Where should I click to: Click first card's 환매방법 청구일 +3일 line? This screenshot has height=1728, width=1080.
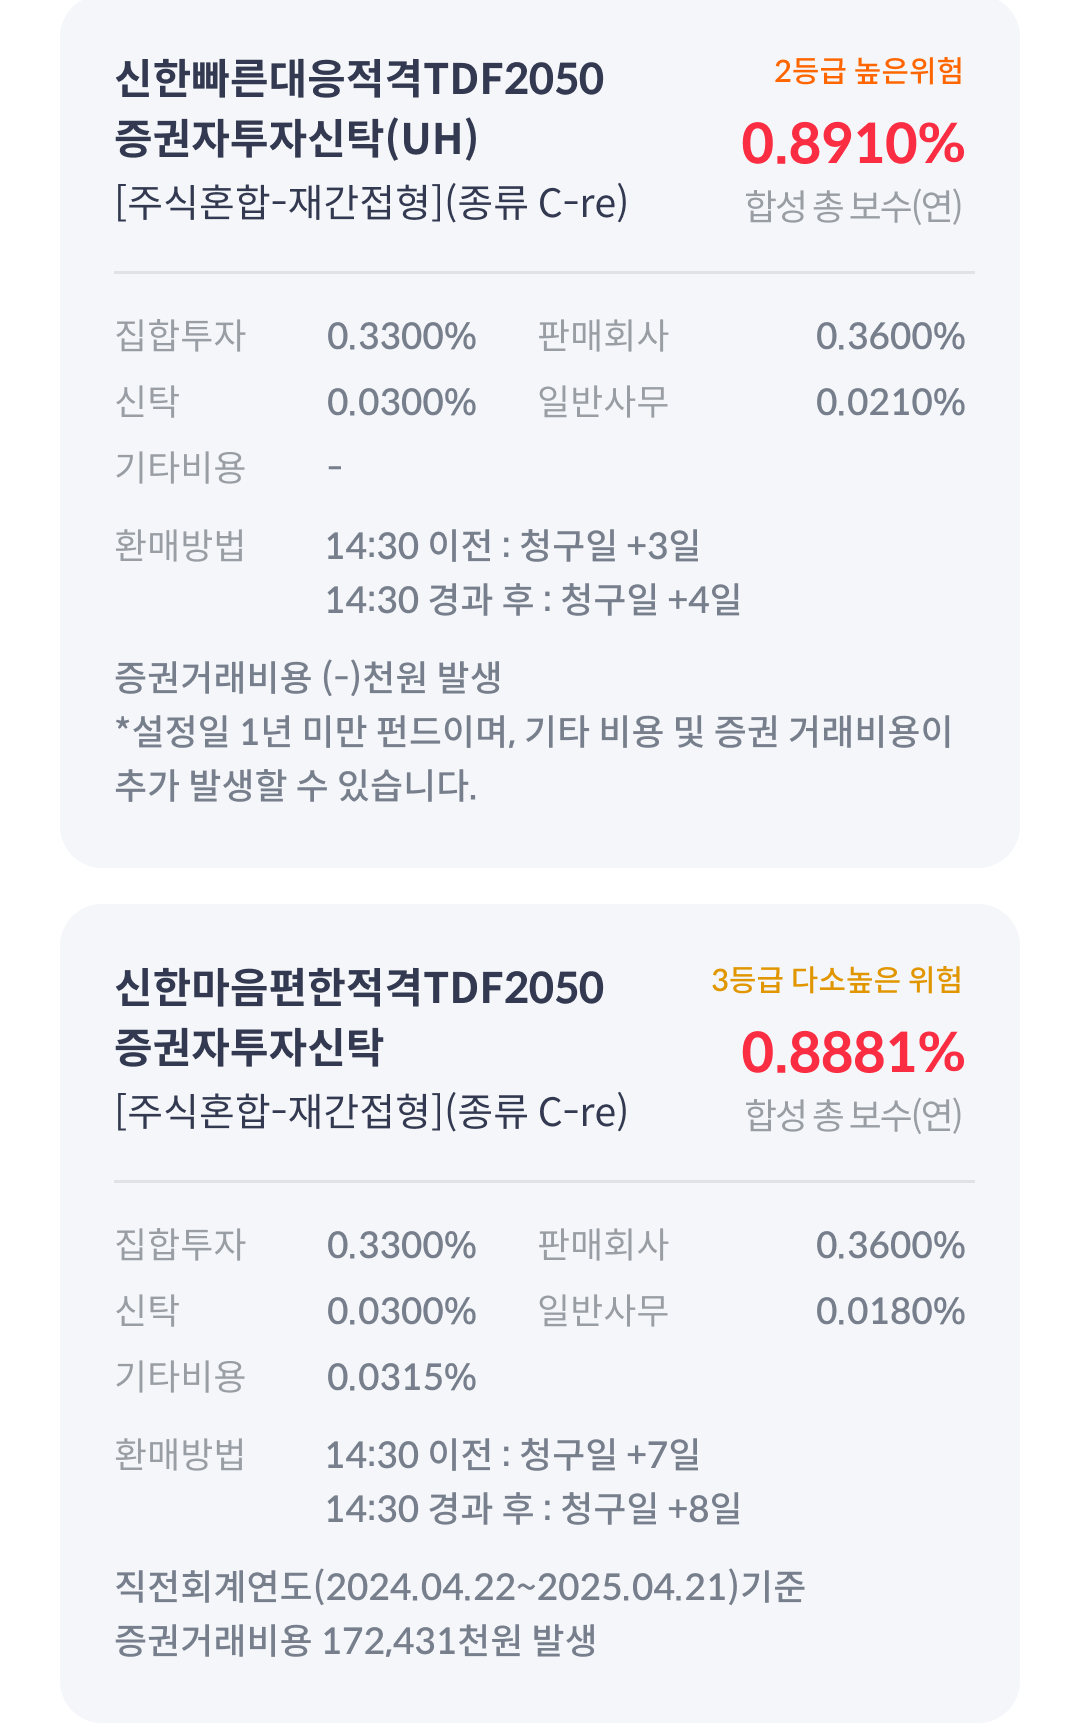[513, 546]
